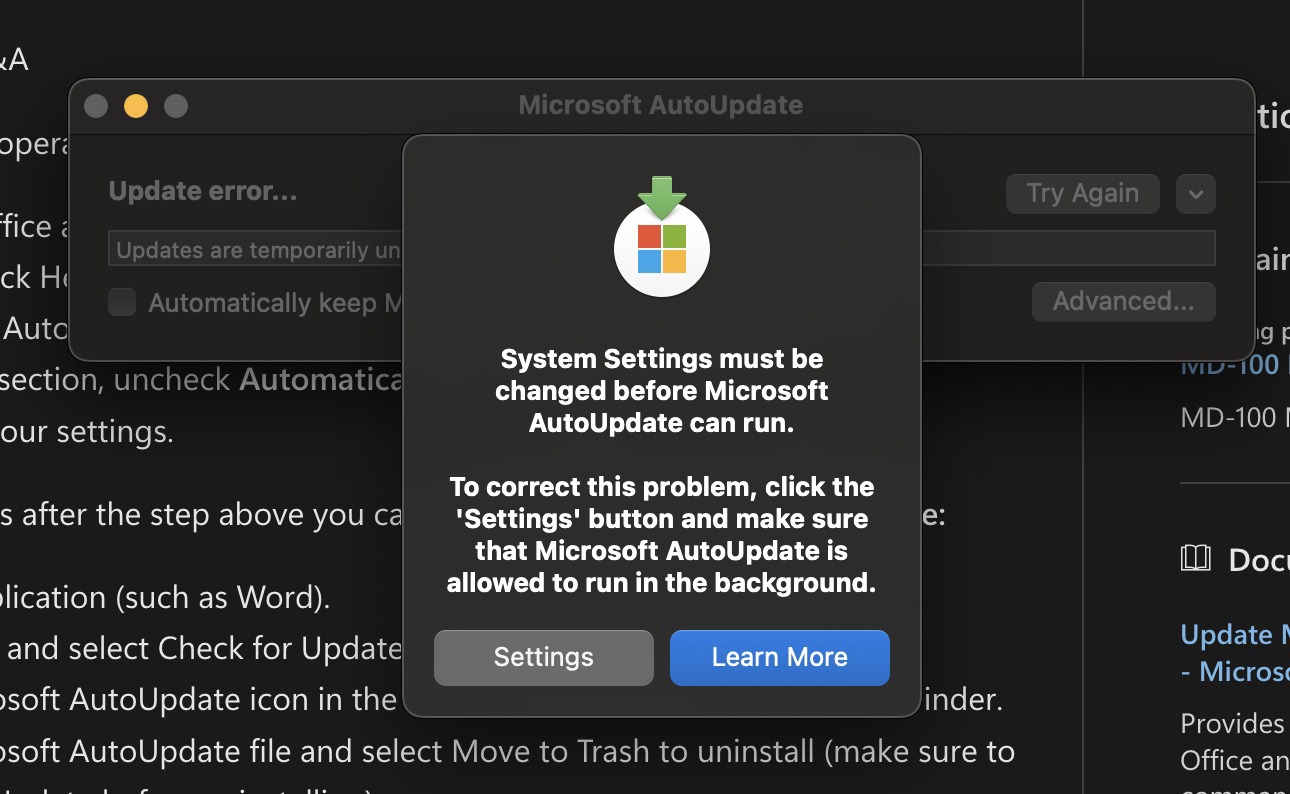This screenshot has width=1290, height=794.
Task: Open Advanced... options
Action: point(1123,301)
